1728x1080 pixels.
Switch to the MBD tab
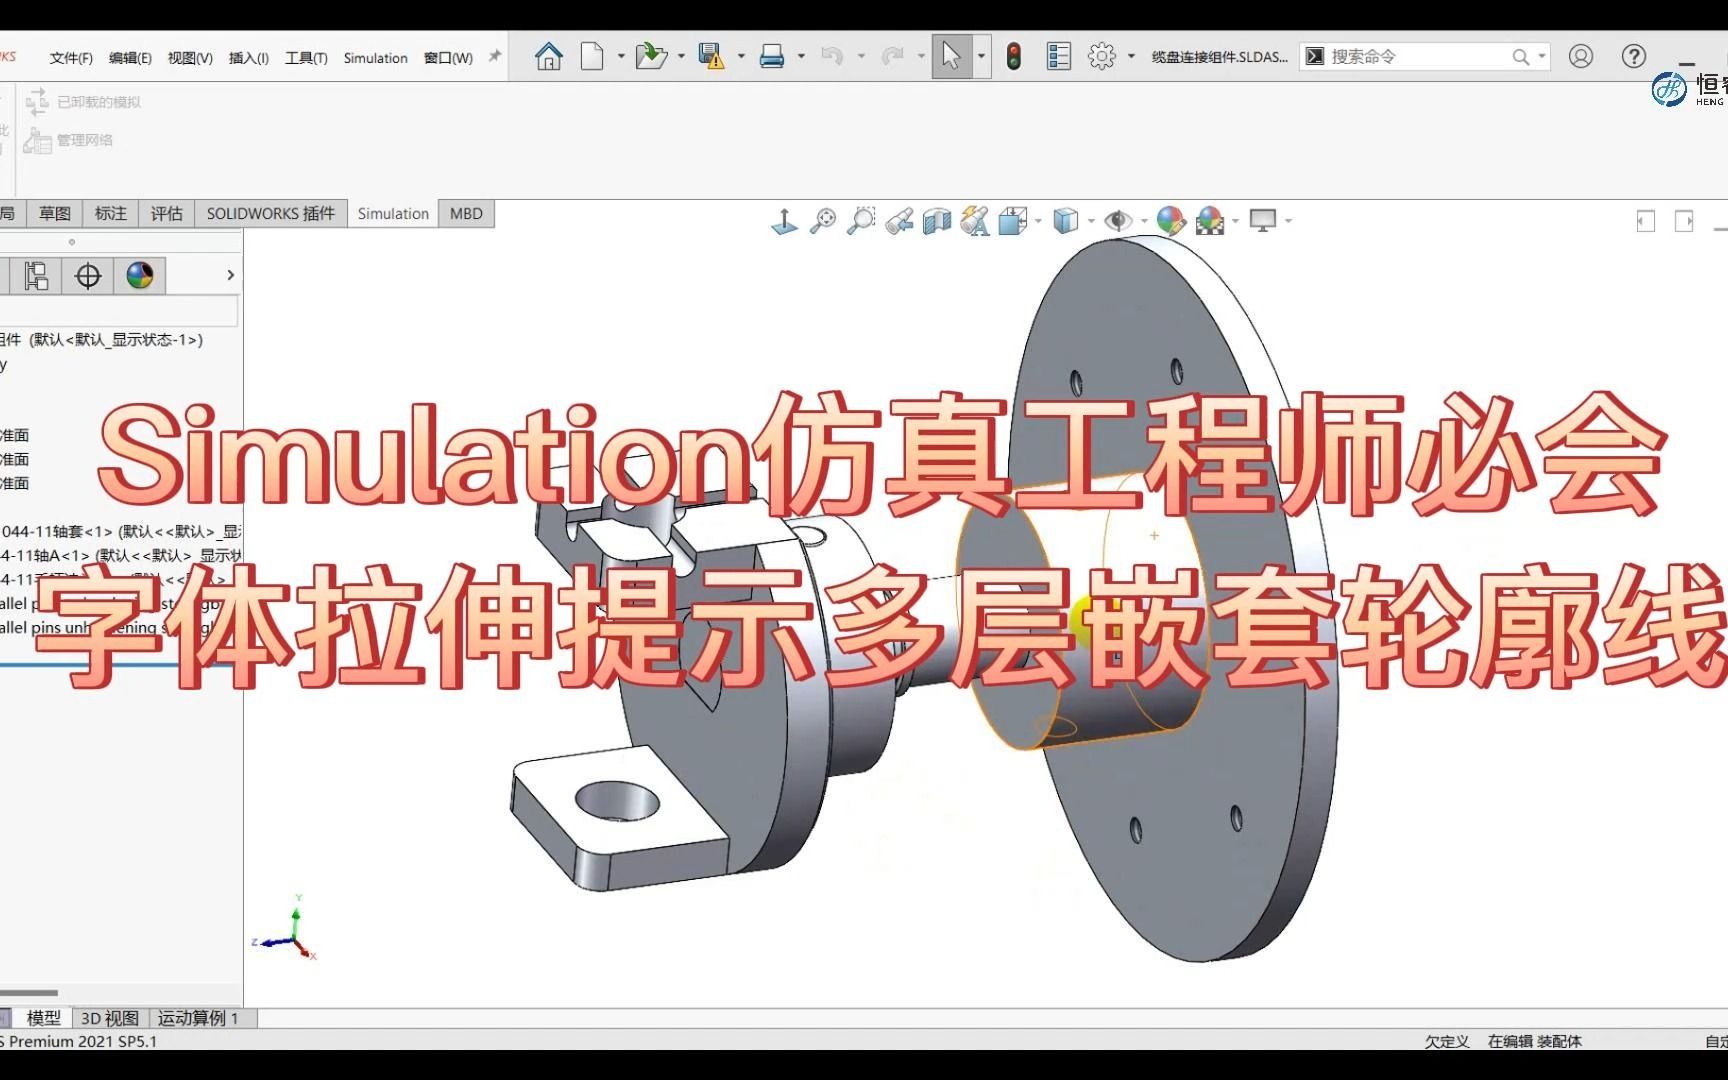(x=466, y=214)
